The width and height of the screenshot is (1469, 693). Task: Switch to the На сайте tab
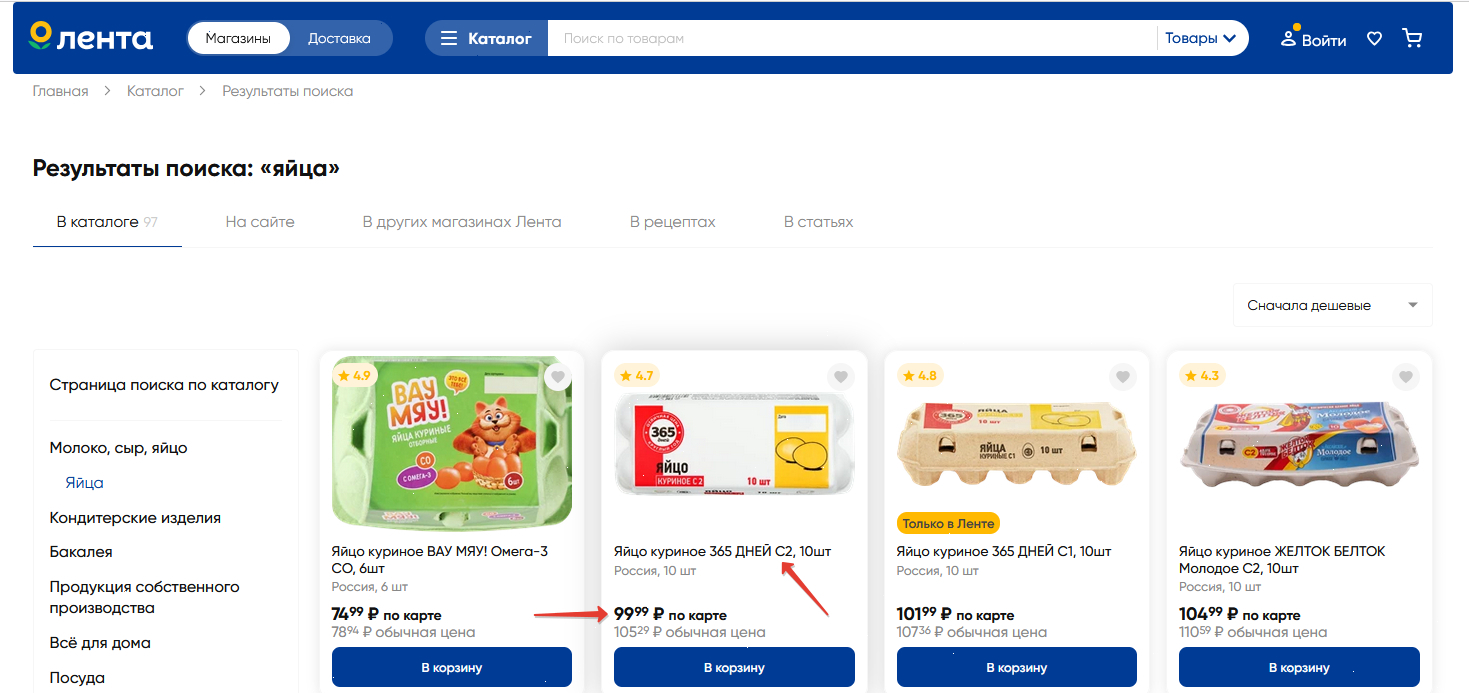click(x=260, y=222)
